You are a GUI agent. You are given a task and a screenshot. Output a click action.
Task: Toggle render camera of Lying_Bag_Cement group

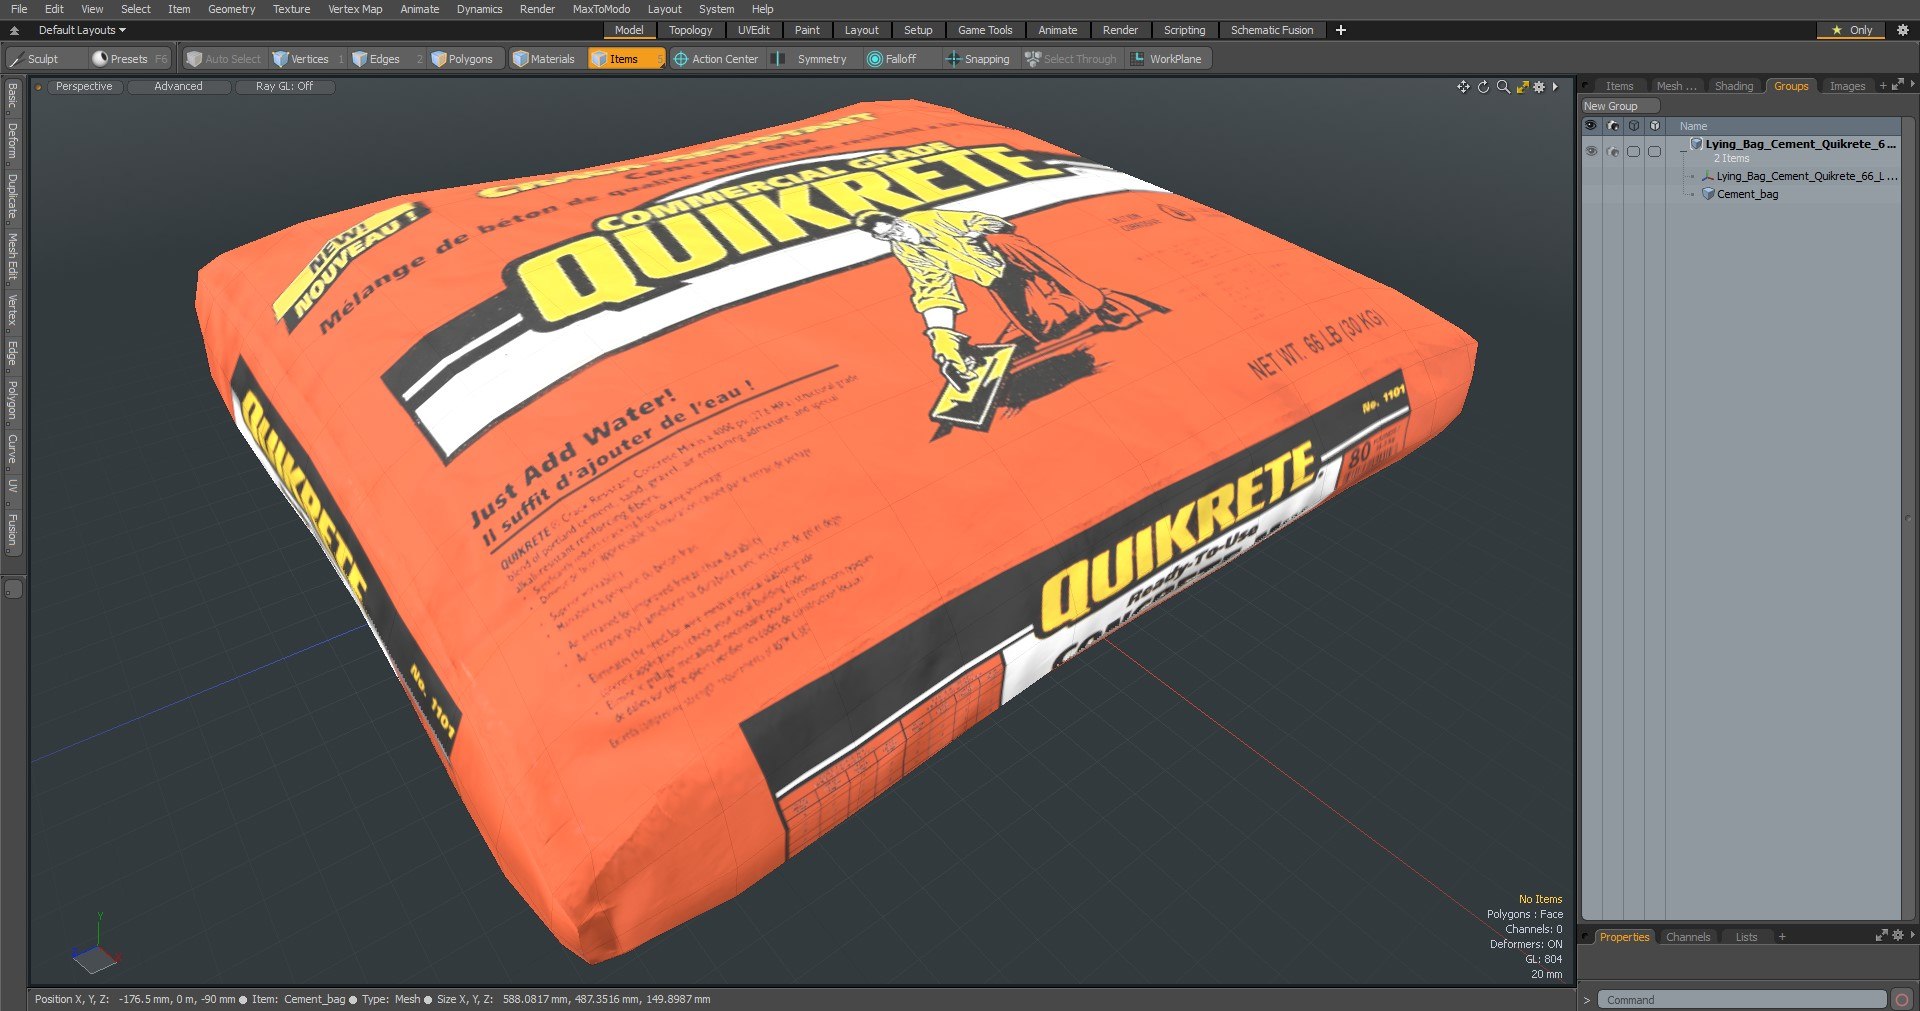pos(1612,151)
